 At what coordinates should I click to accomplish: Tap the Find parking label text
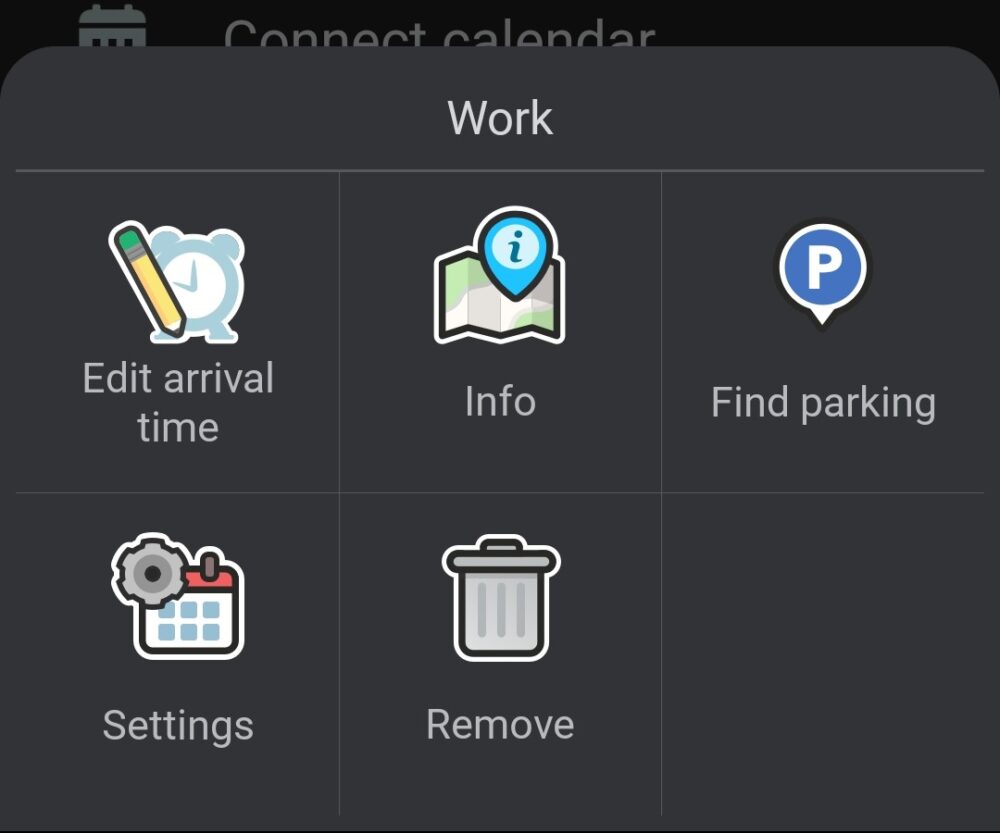(822, 401)
